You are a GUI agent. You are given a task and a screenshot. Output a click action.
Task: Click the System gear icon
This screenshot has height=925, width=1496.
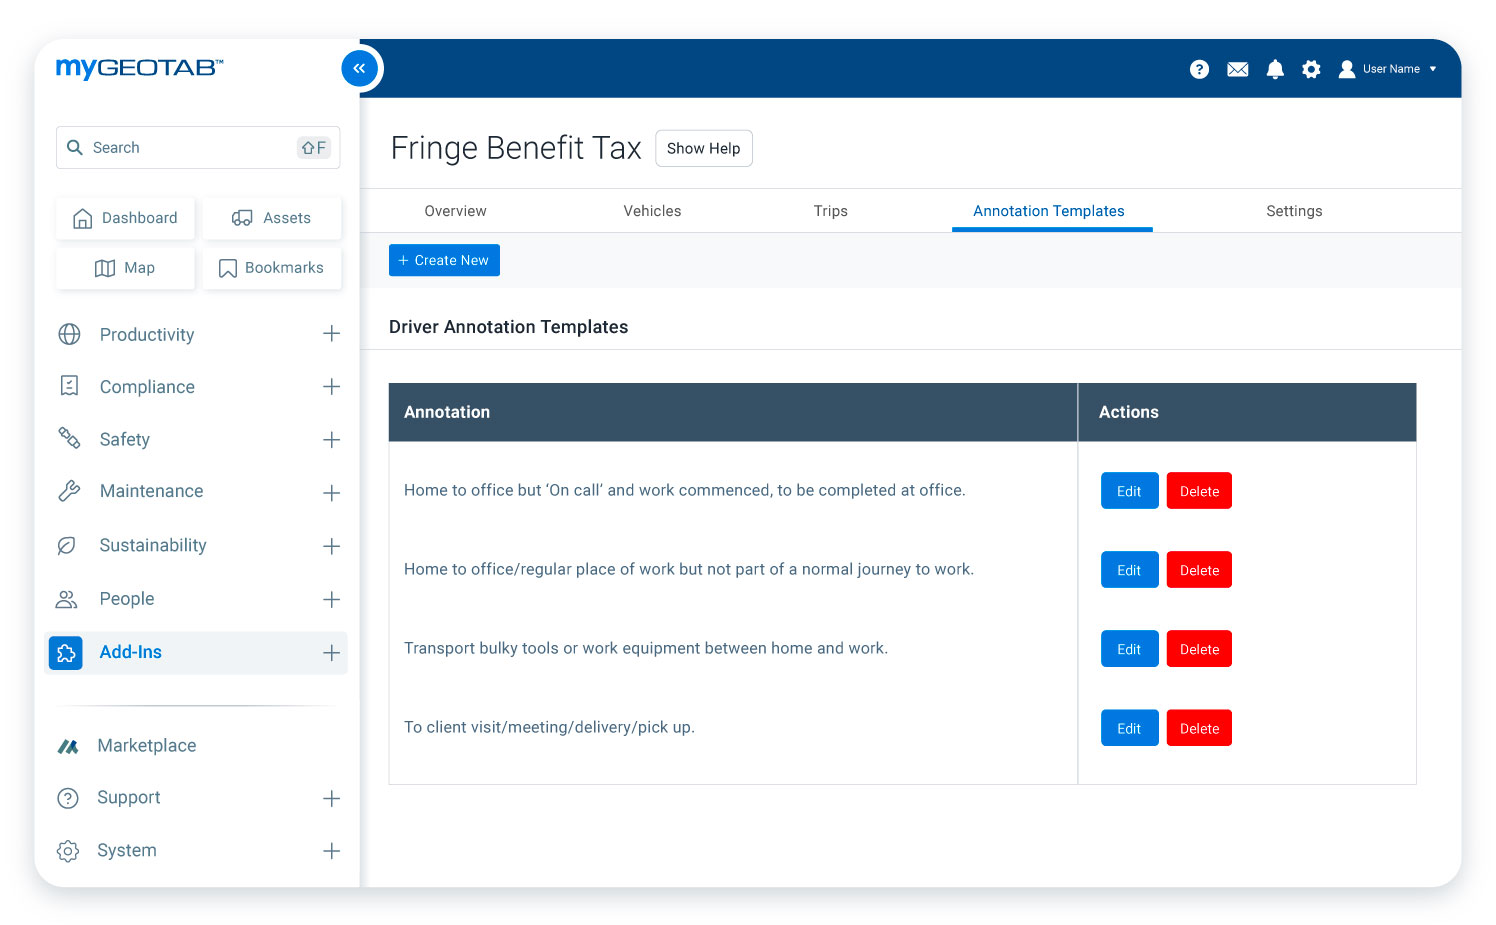coord(68,851)
